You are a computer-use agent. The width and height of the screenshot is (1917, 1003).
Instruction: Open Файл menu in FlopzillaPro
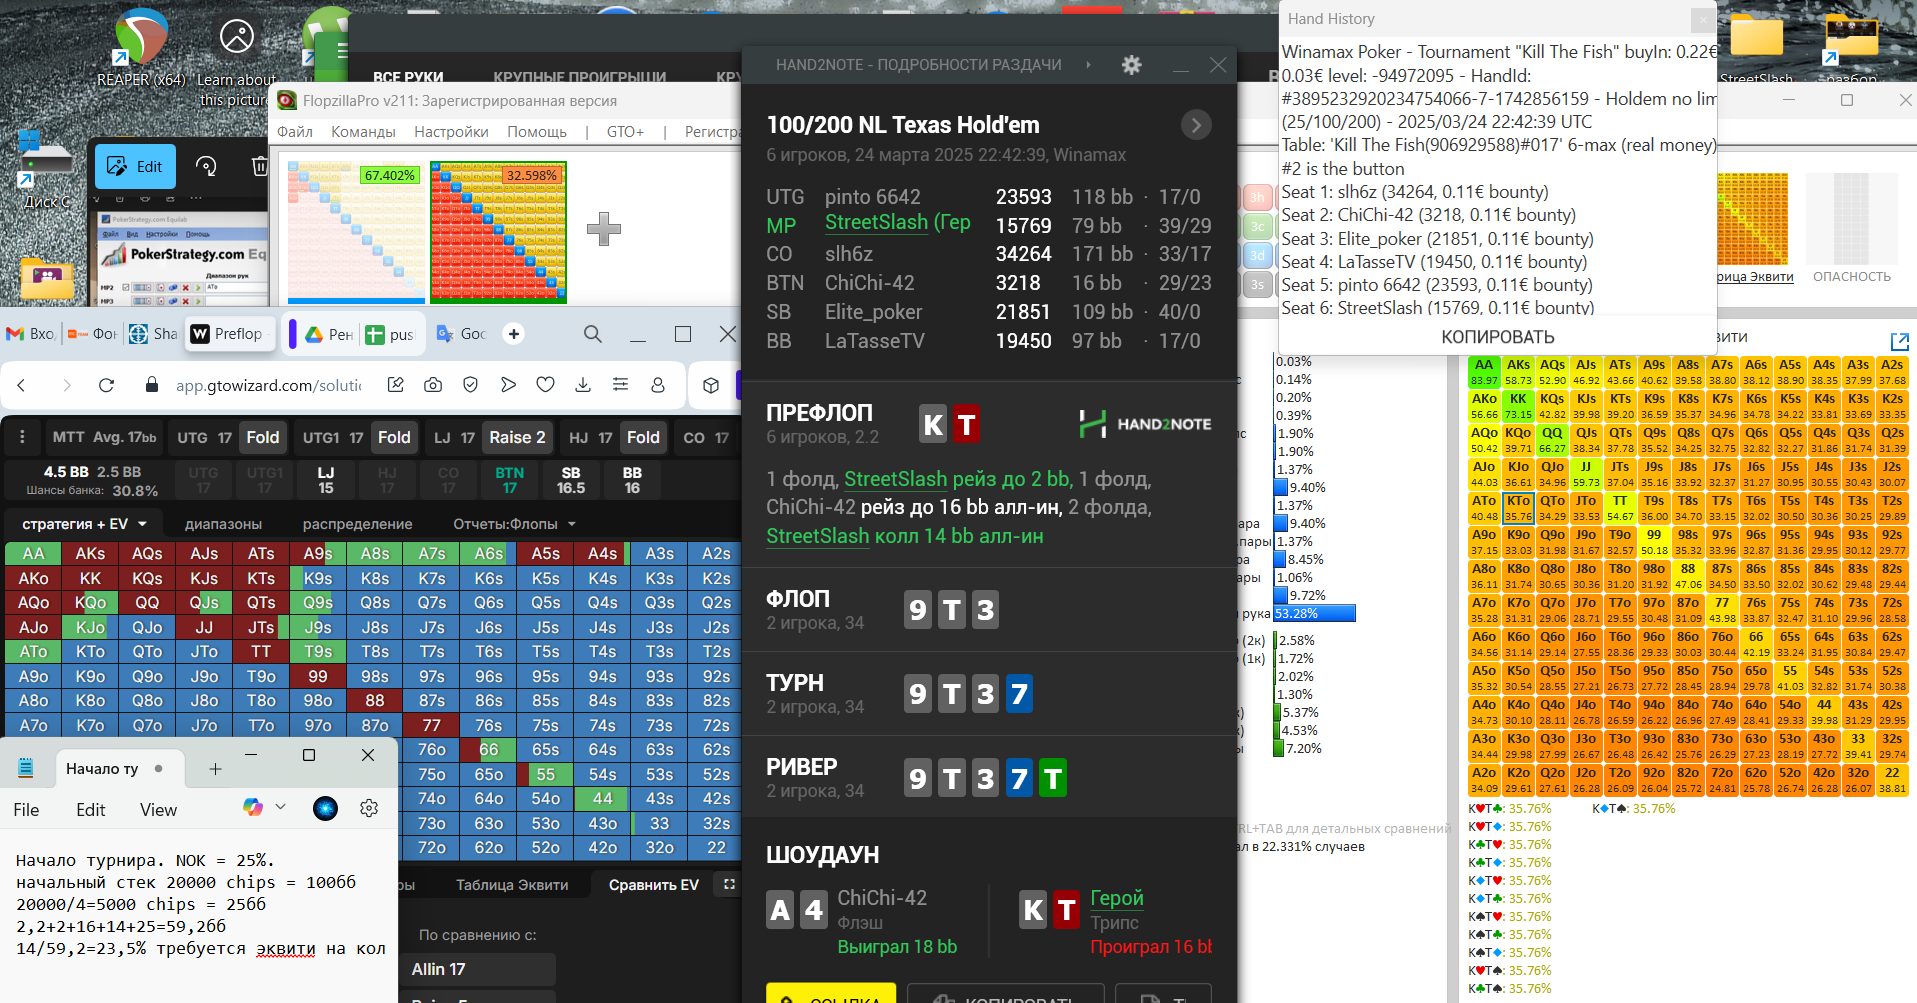coord(295,132)
